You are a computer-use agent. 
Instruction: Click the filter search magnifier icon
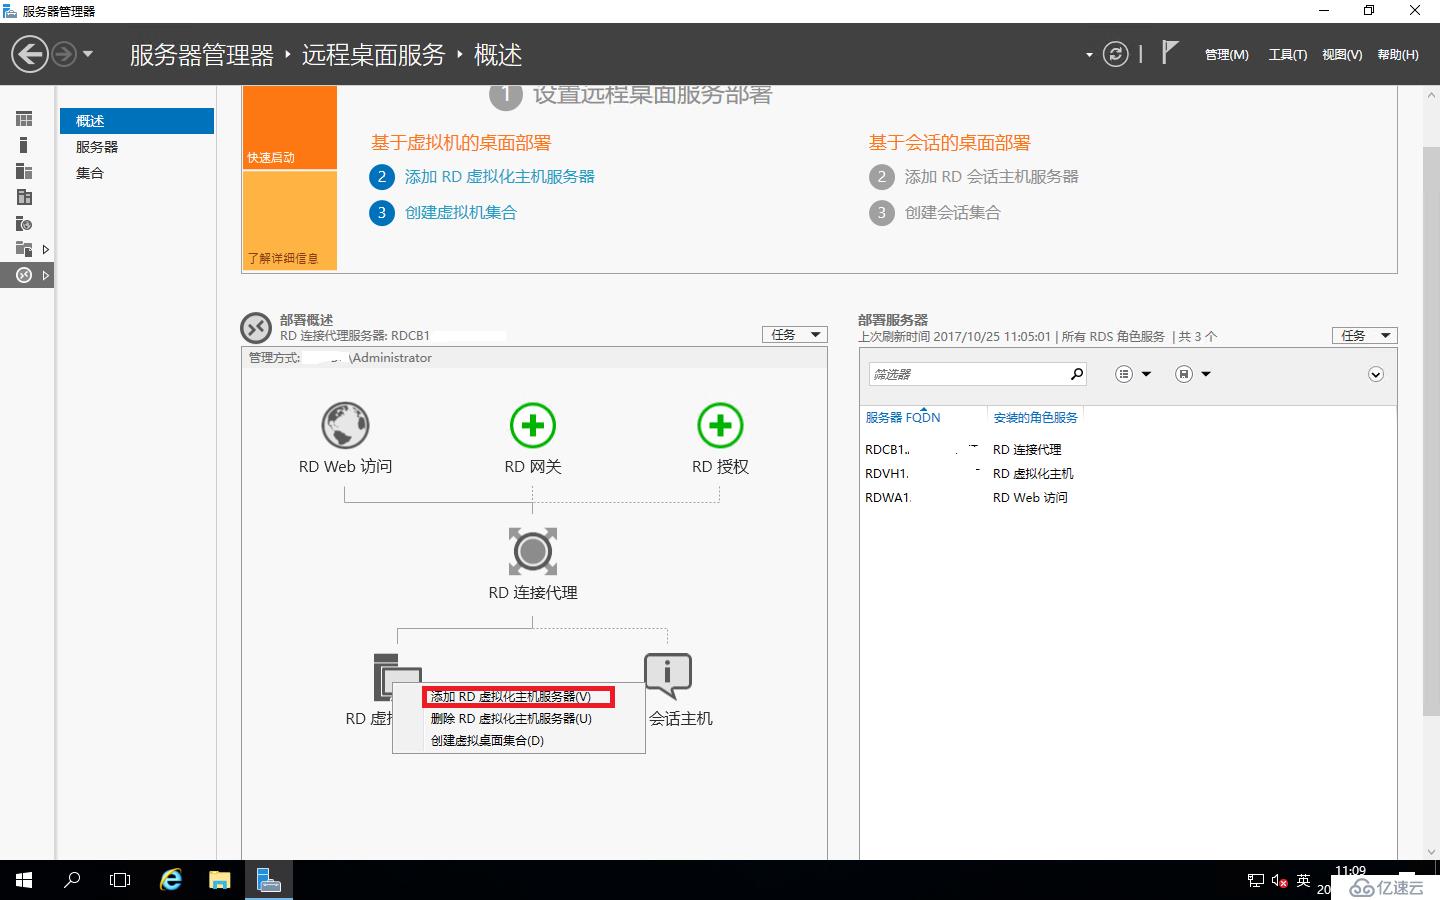(x=1077, y=374)
